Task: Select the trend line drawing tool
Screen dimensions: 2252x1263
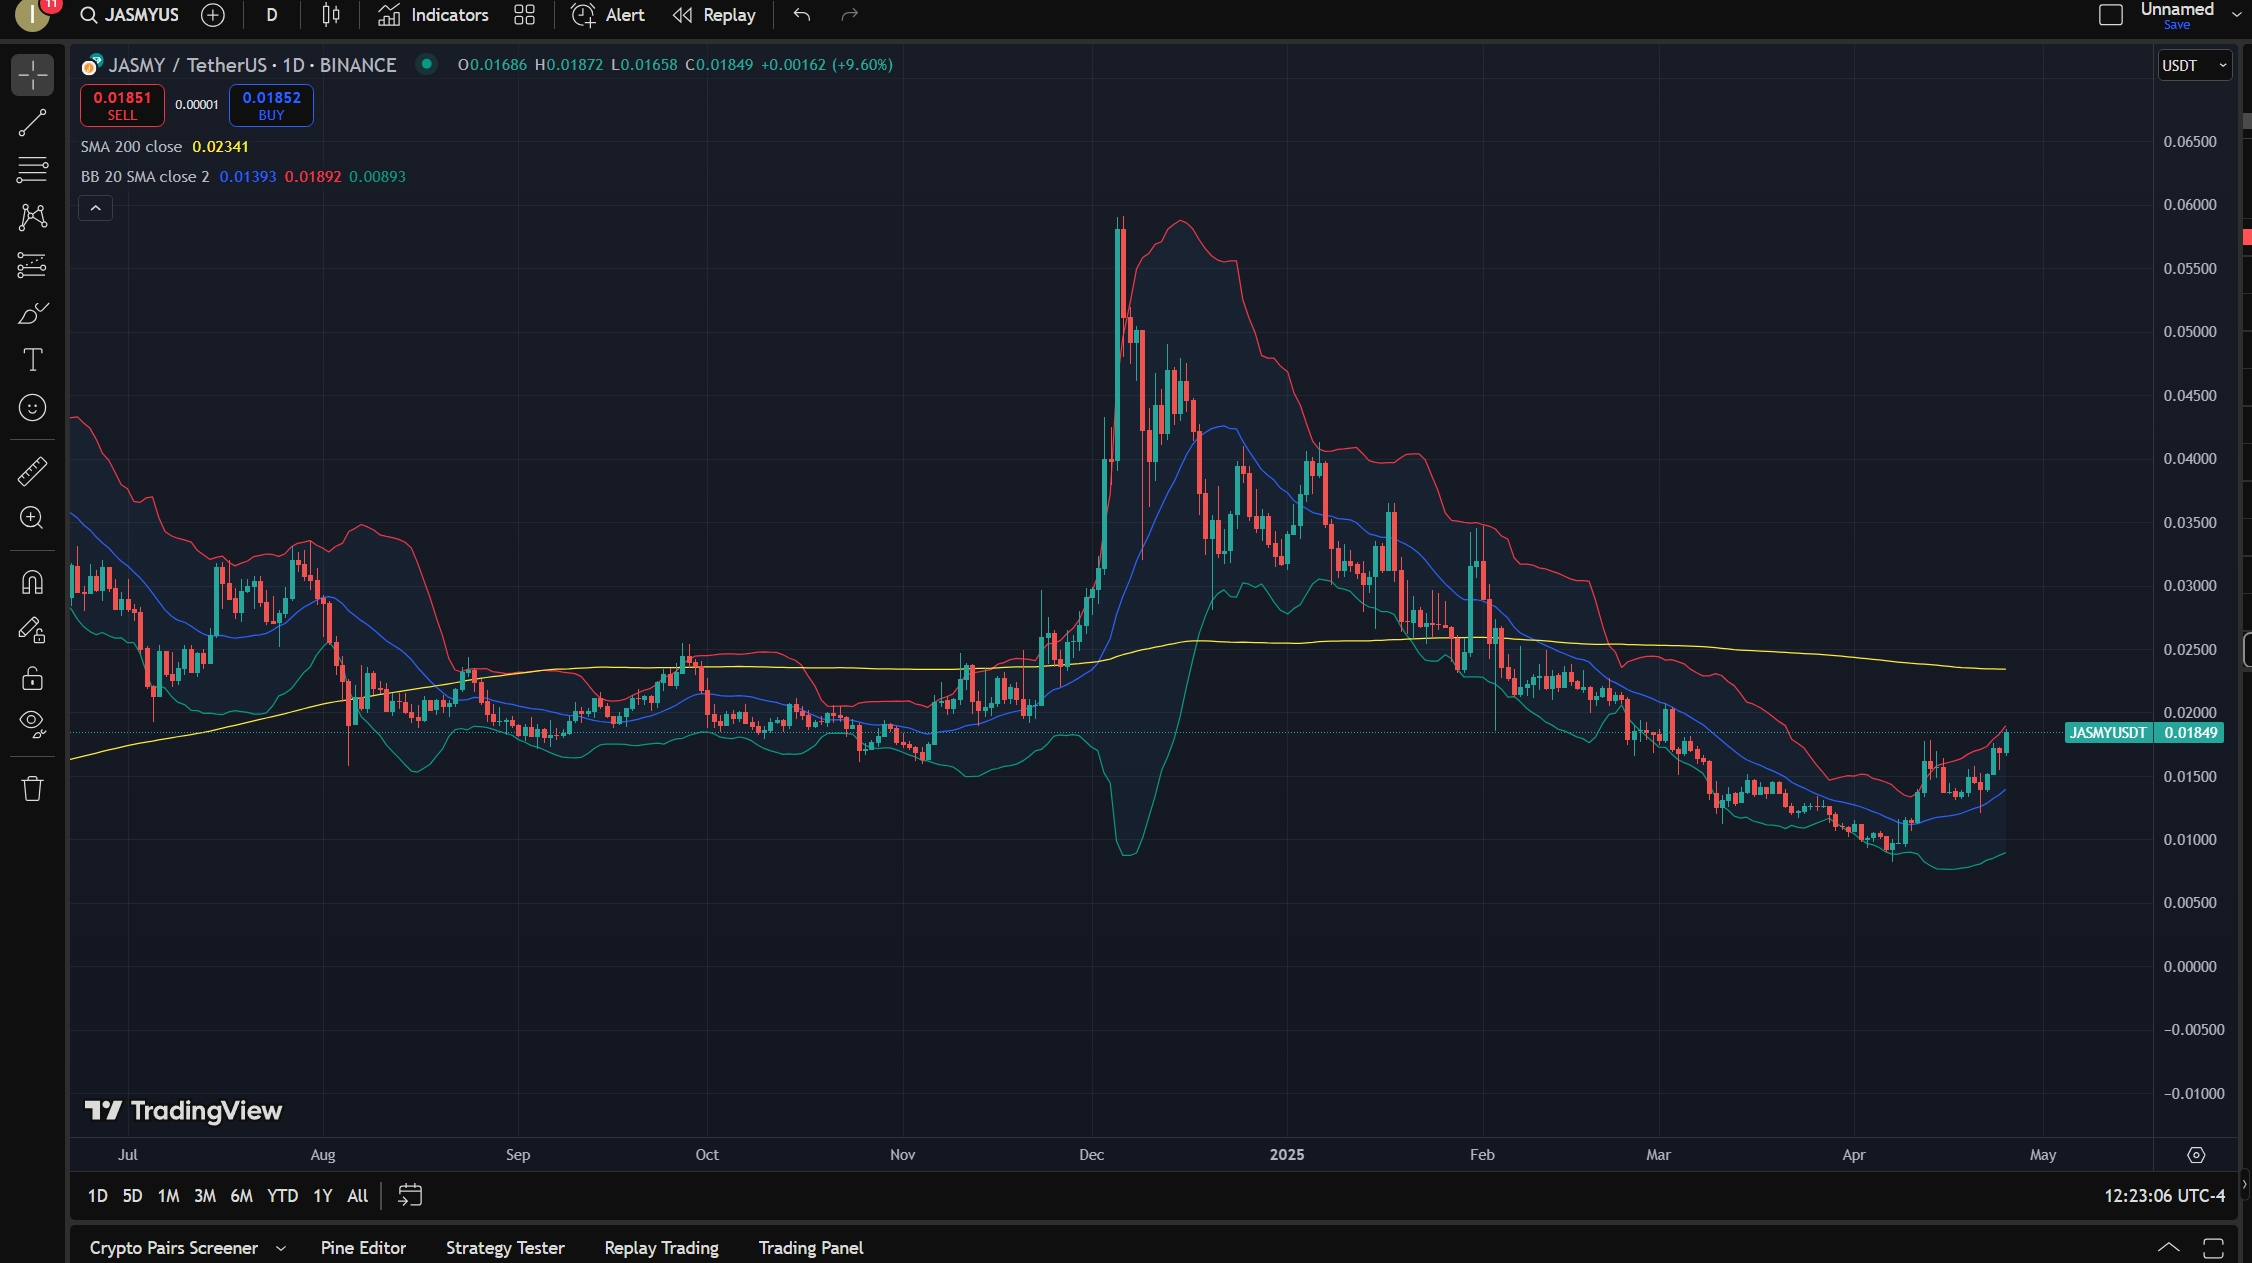Action: tap(32, 123)
